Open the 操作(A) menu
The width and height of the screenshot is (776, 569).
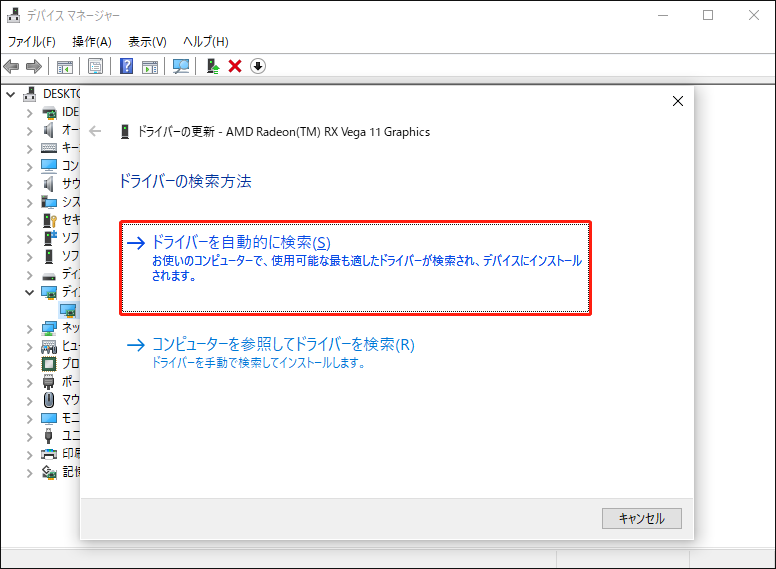click(92, 42)
